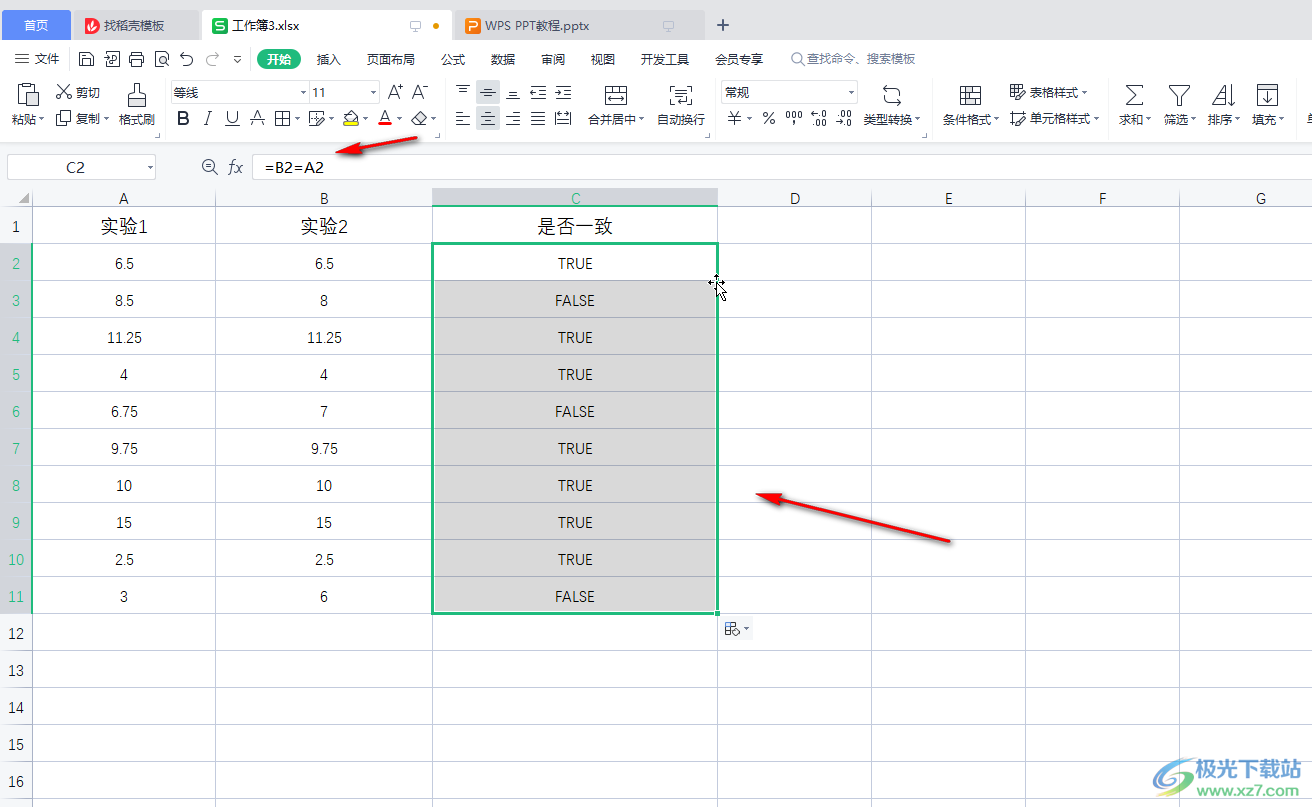Switch to the 视图 ribbon tab

point(603,59)
